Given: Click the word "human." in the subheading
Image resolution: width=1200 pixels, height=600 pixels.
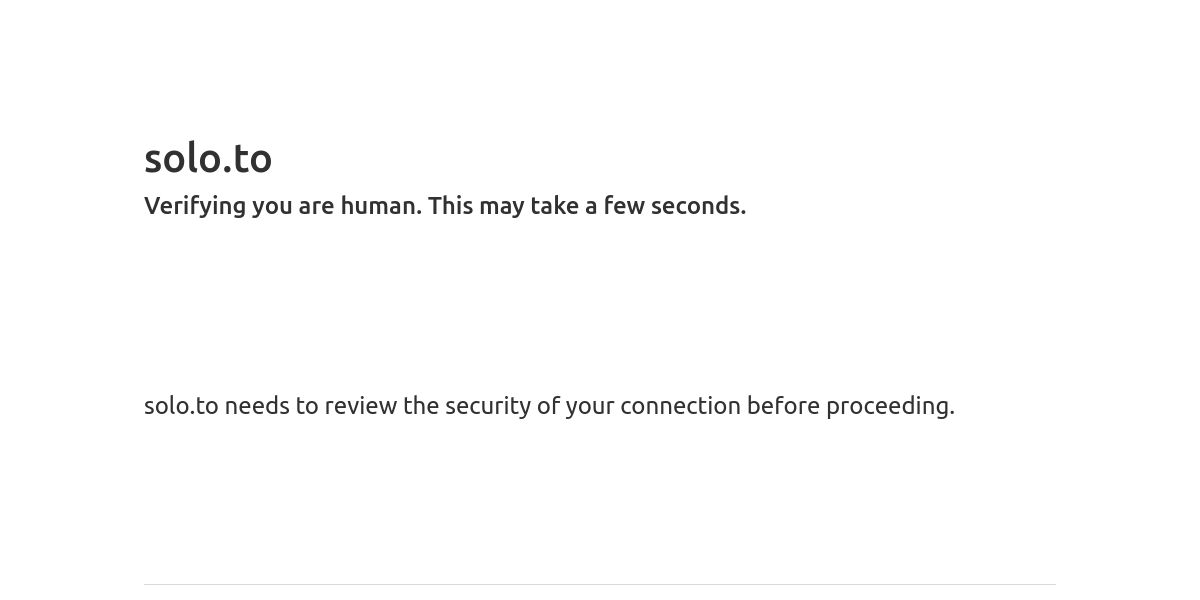Looking at the screenshot, I should pyautogui.click(x=381, y=205).
